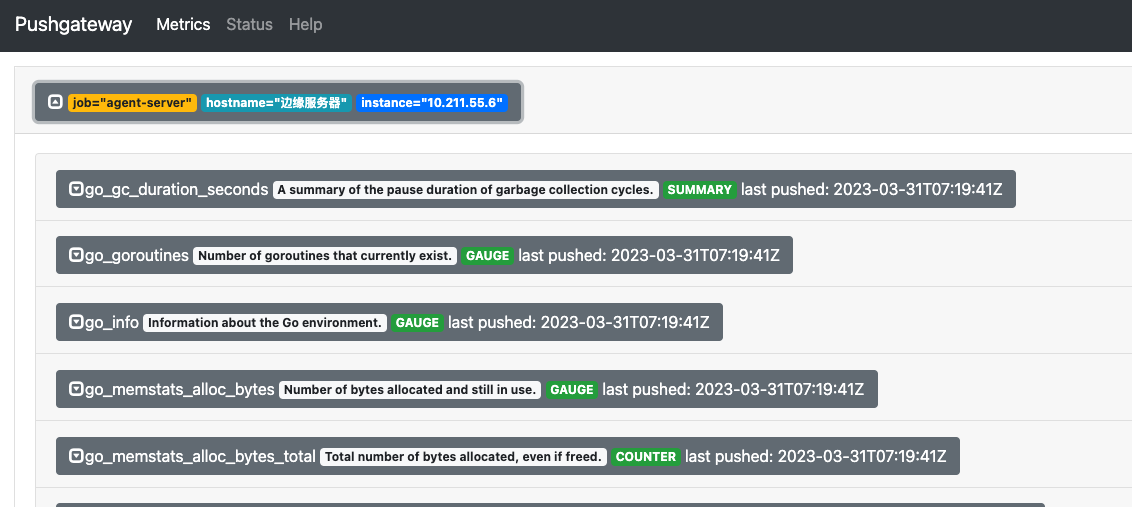This screenshot has height=507, width=1132.
Task: Click 'Total number of bytes allocated, even if freed.'
Action: click(x=463, y=456)
